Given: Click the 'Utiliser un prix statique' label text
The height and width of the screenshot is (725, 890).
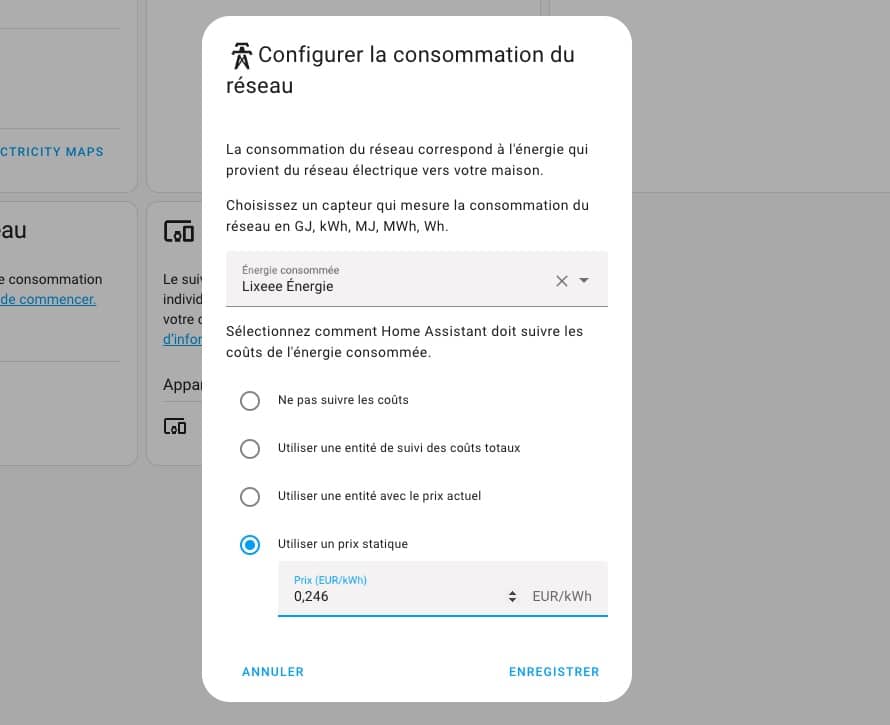Looking at the screenshot, I should click(x=343, y=544).
